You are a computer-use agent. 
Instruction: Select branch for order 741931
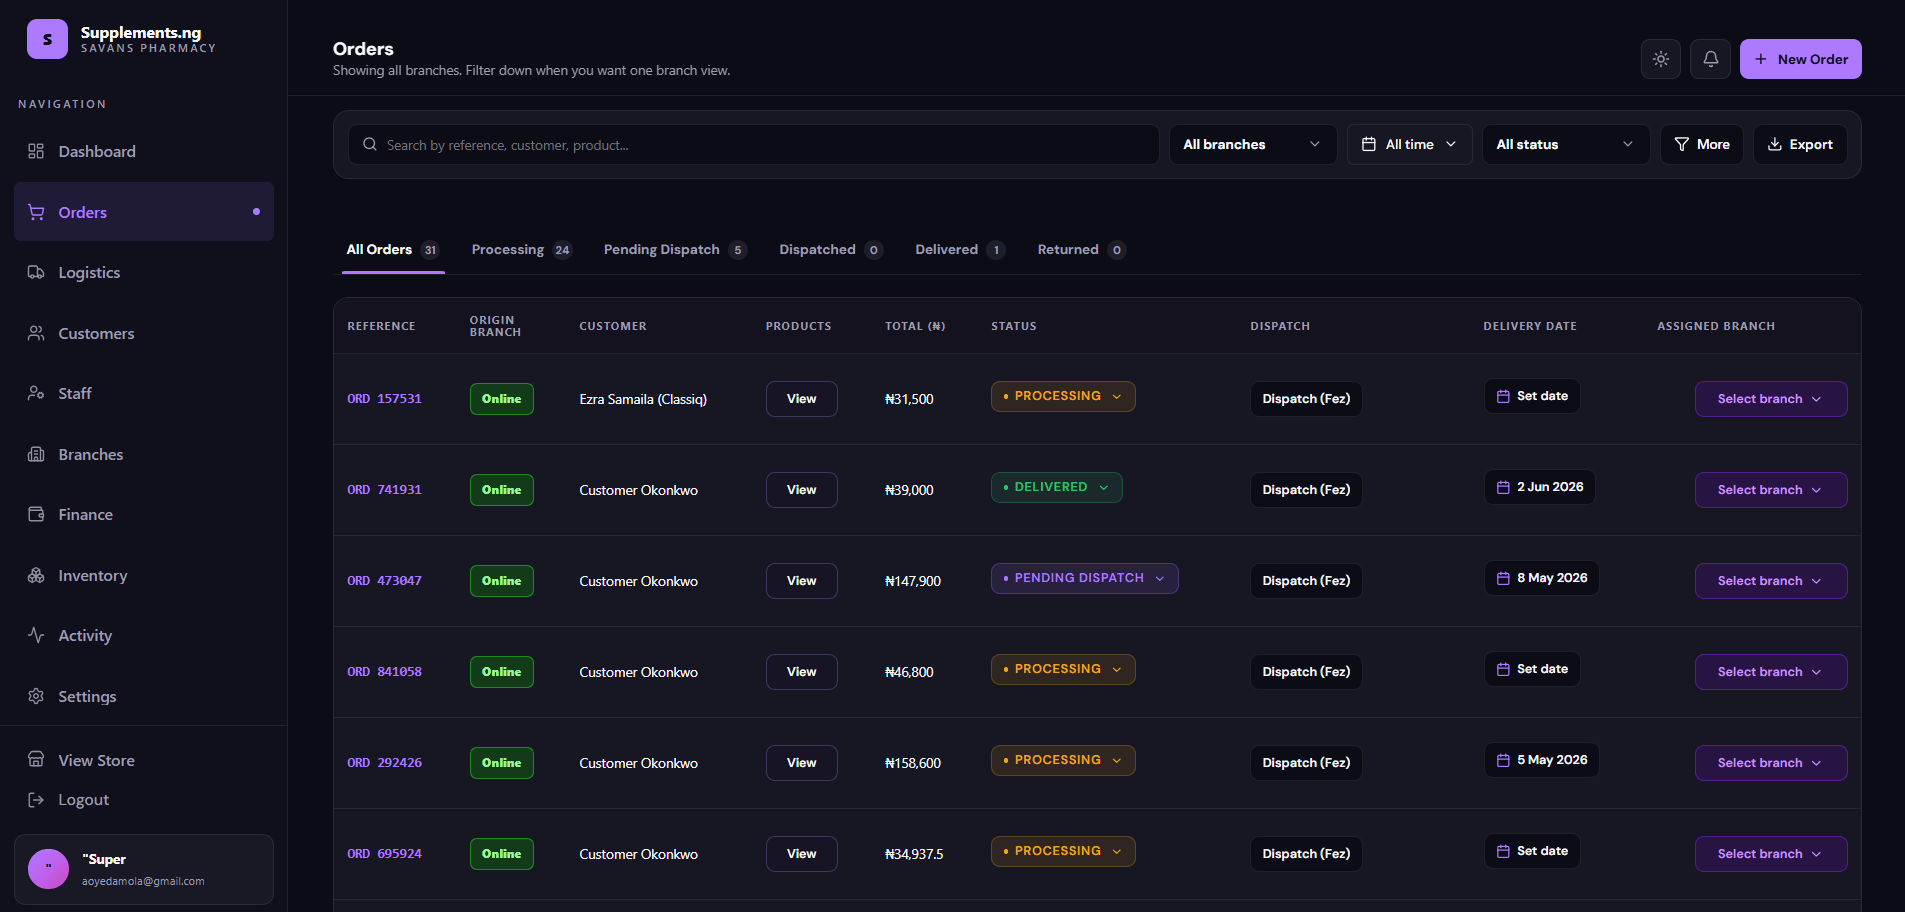point(1771,490)
